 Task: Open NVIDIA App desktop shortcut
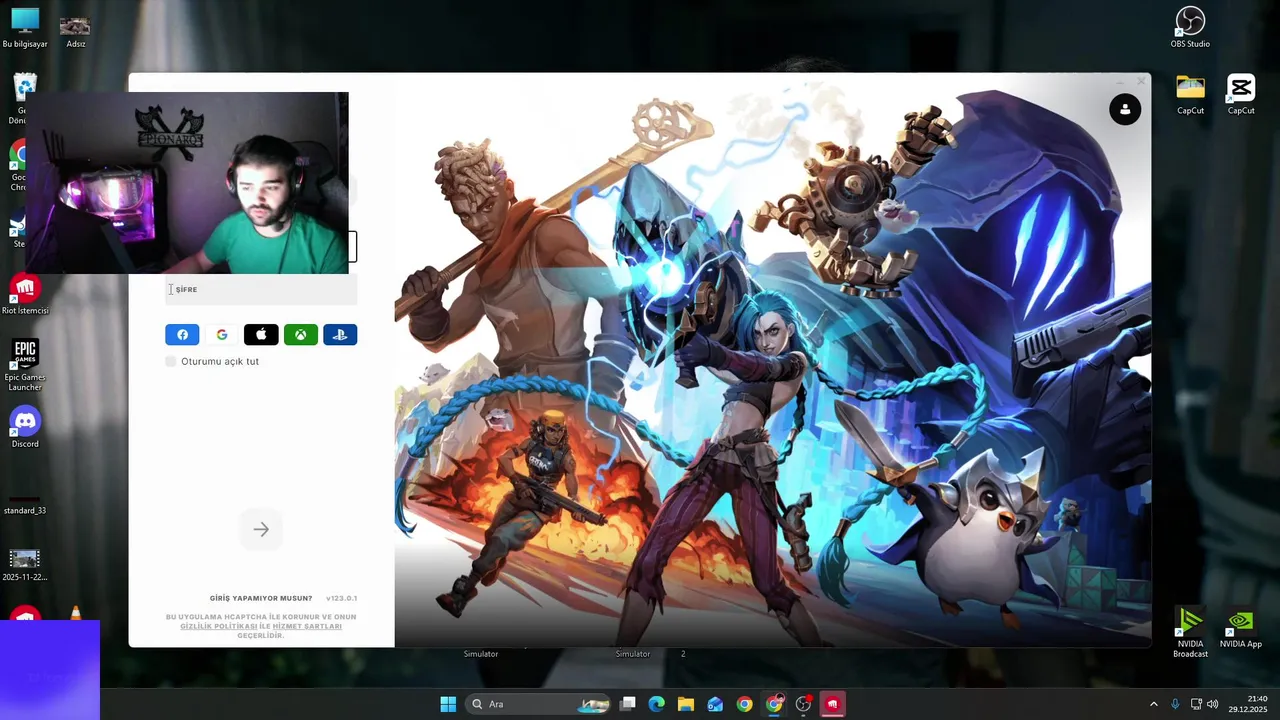(1241, 630)
